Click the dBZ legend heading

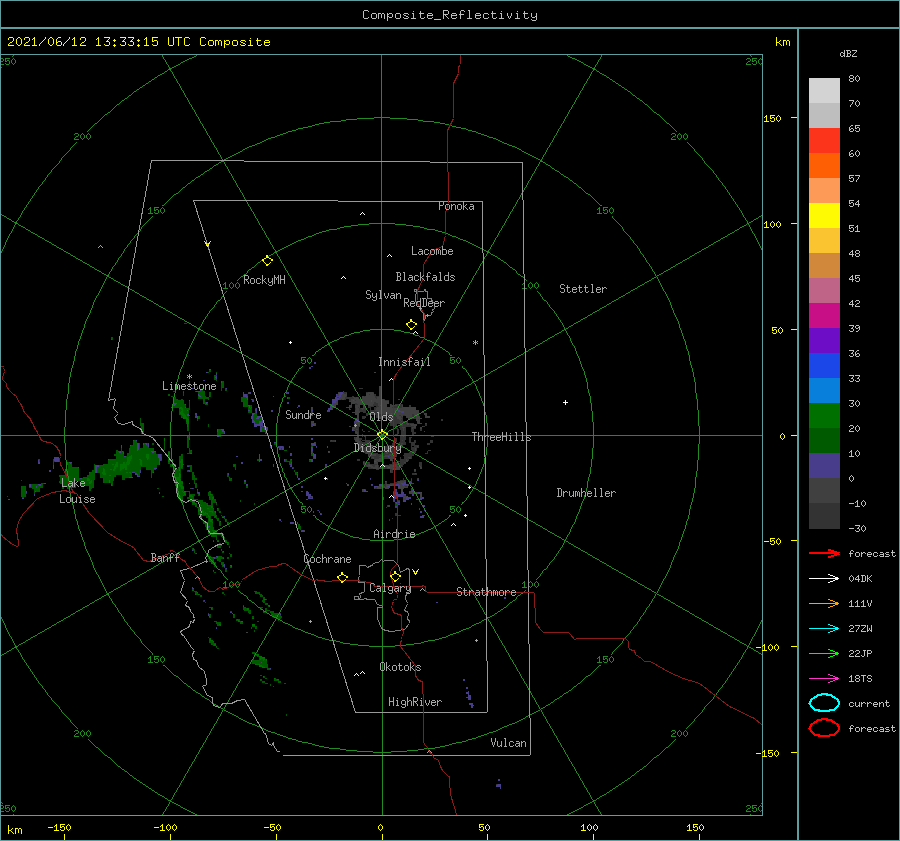tap(848, 53)
